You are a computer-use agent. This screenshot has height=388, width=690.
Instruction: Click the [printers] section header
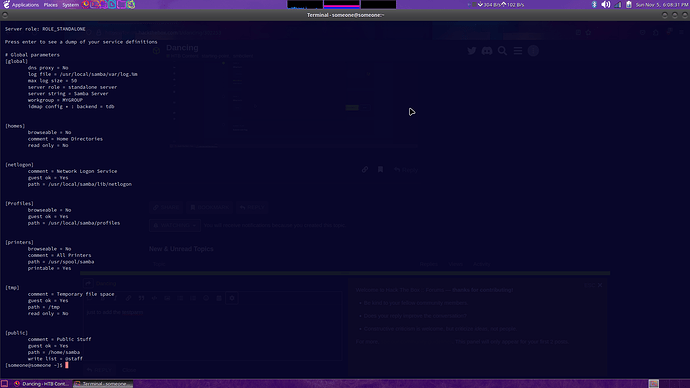[x=19, y=242]
